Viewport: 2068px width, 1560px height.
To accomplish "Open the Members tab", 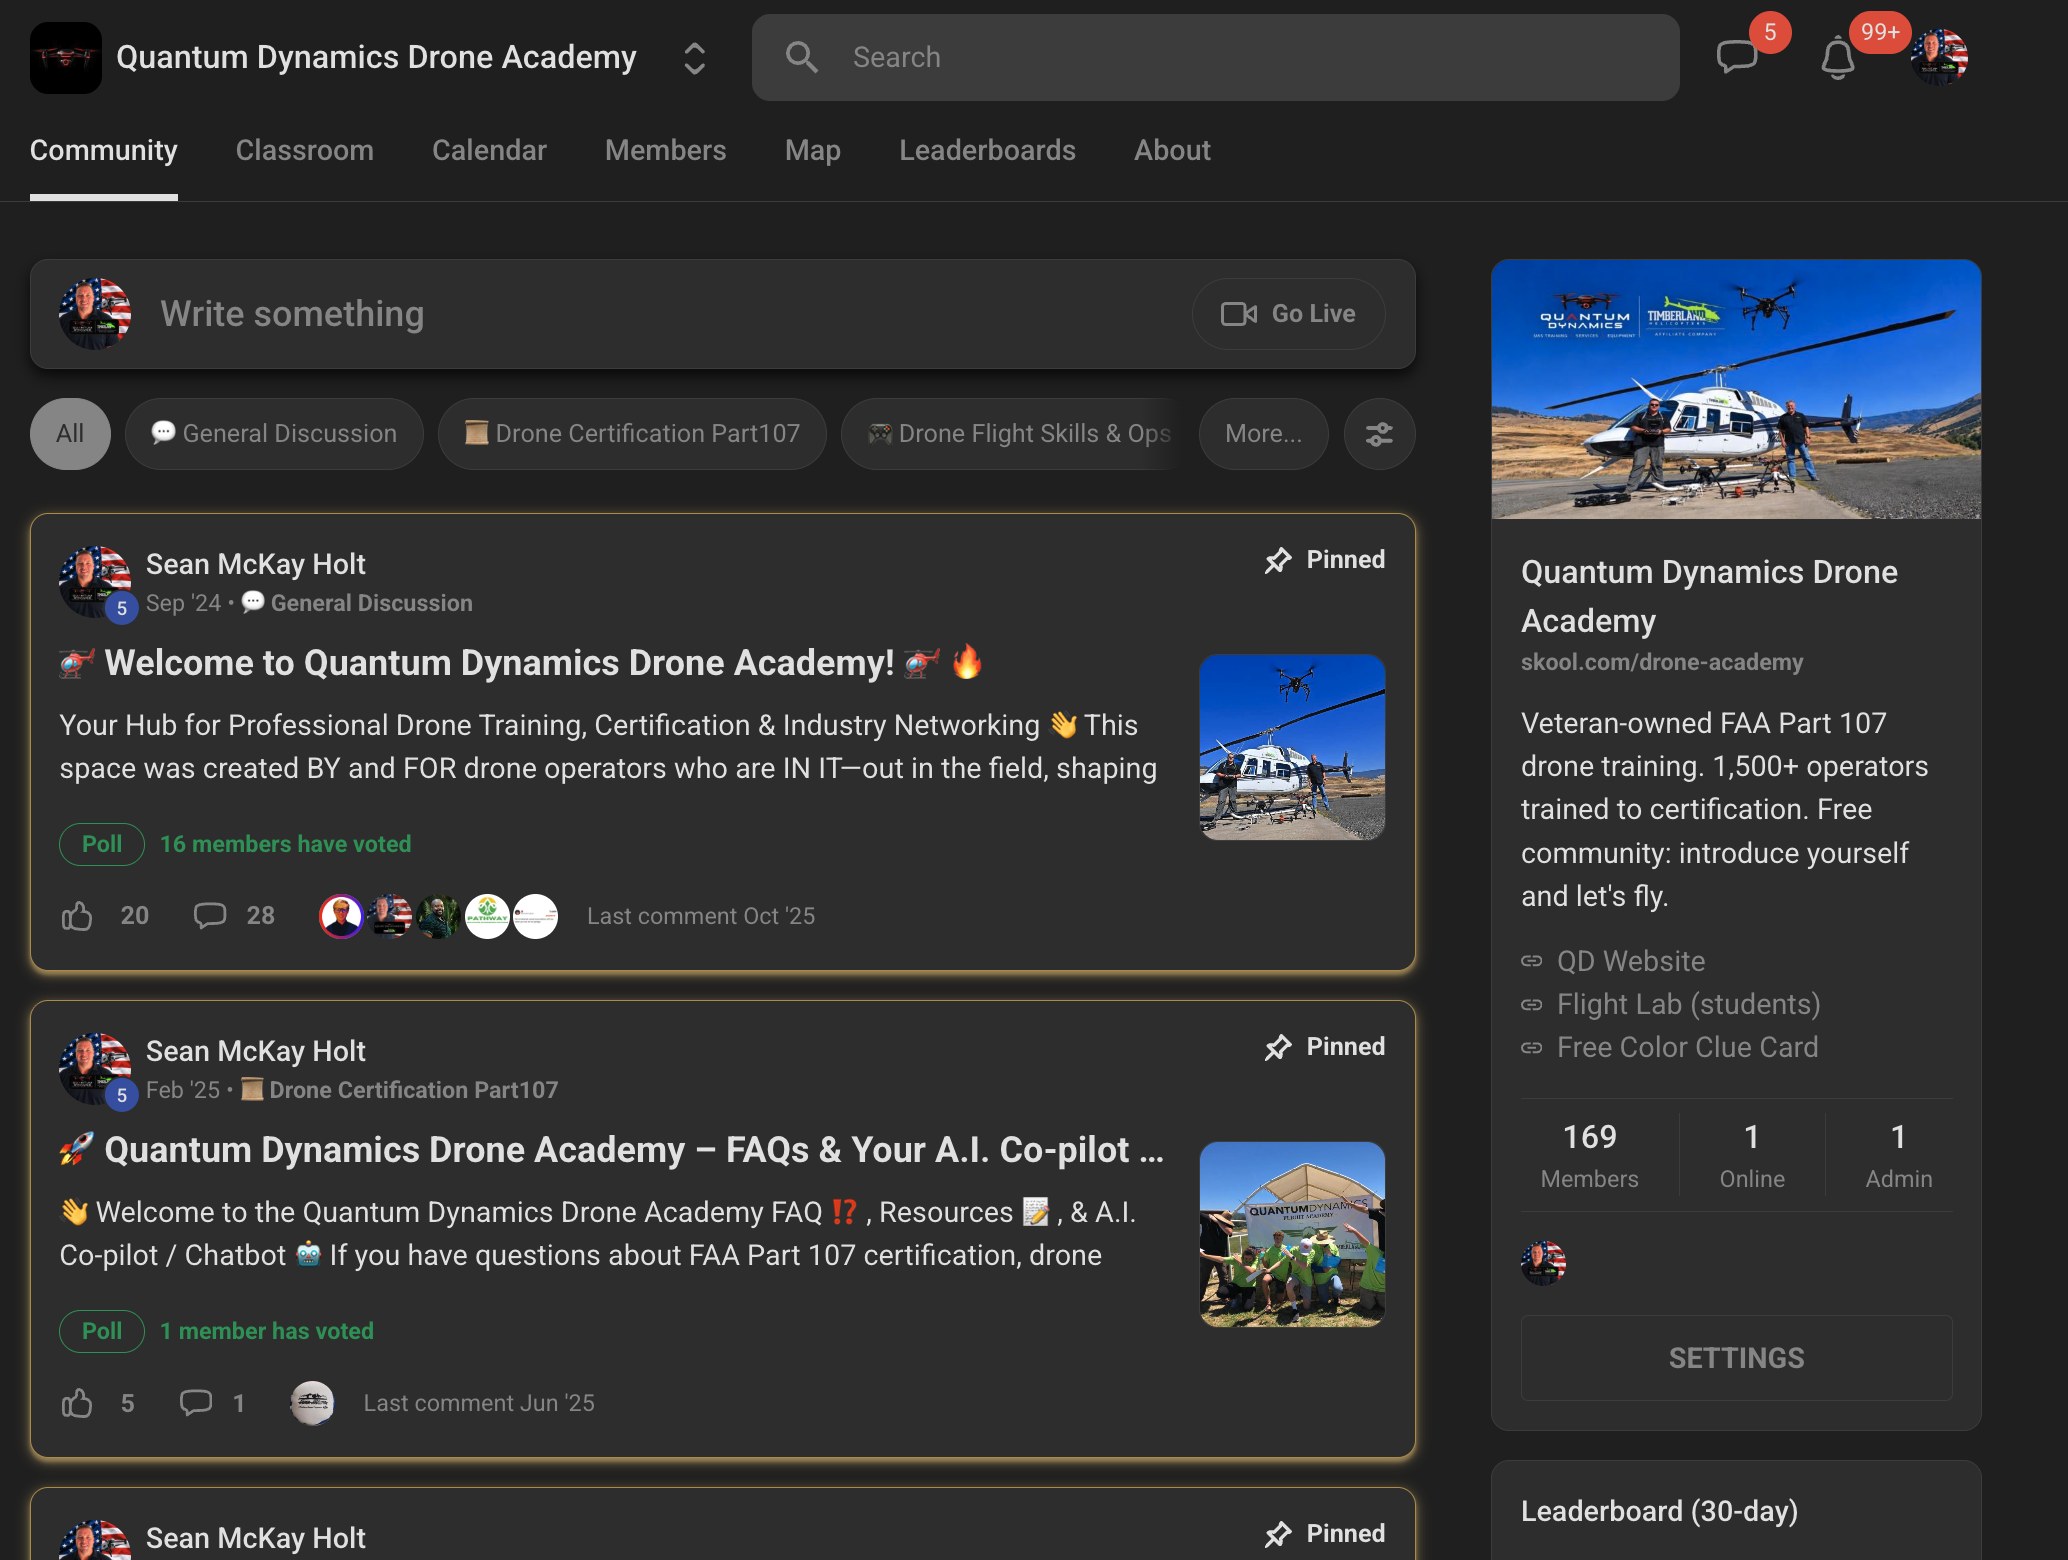I will [666, 150].
